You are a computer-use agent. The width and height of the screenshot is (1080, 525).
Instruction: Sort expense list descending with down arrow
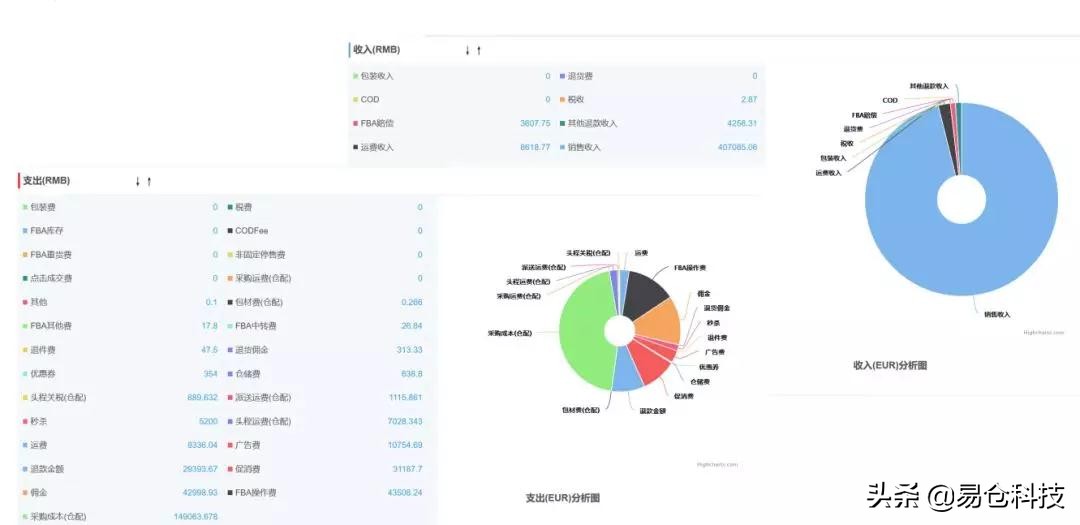[x=138, y=181]
